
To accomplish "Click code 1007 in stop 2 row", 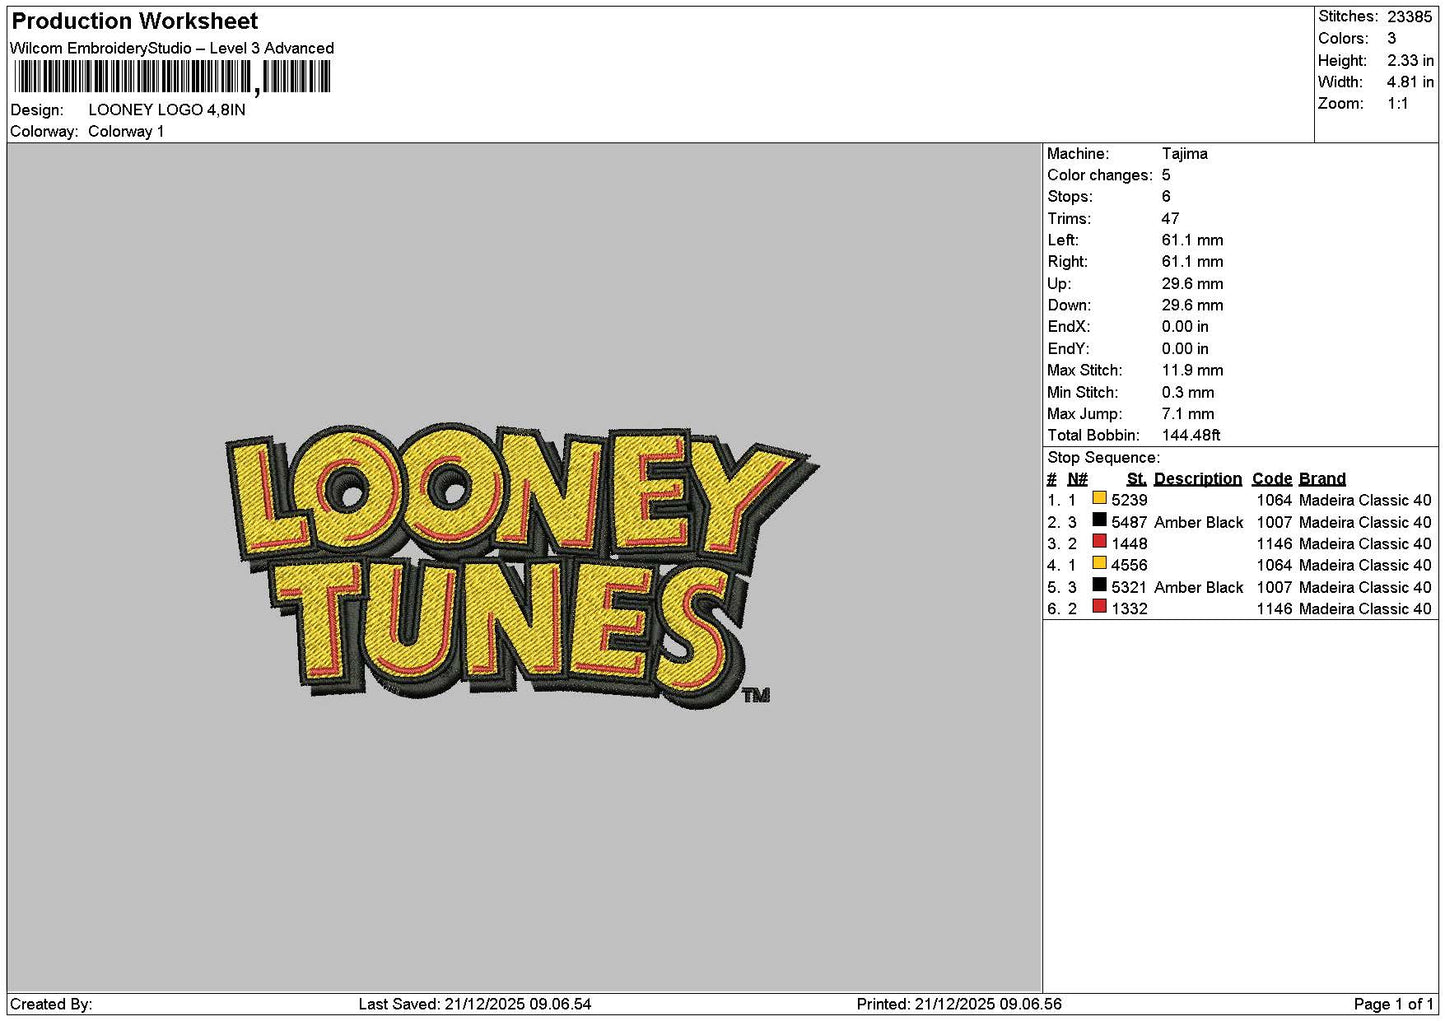I will (x=1274, y=523).
